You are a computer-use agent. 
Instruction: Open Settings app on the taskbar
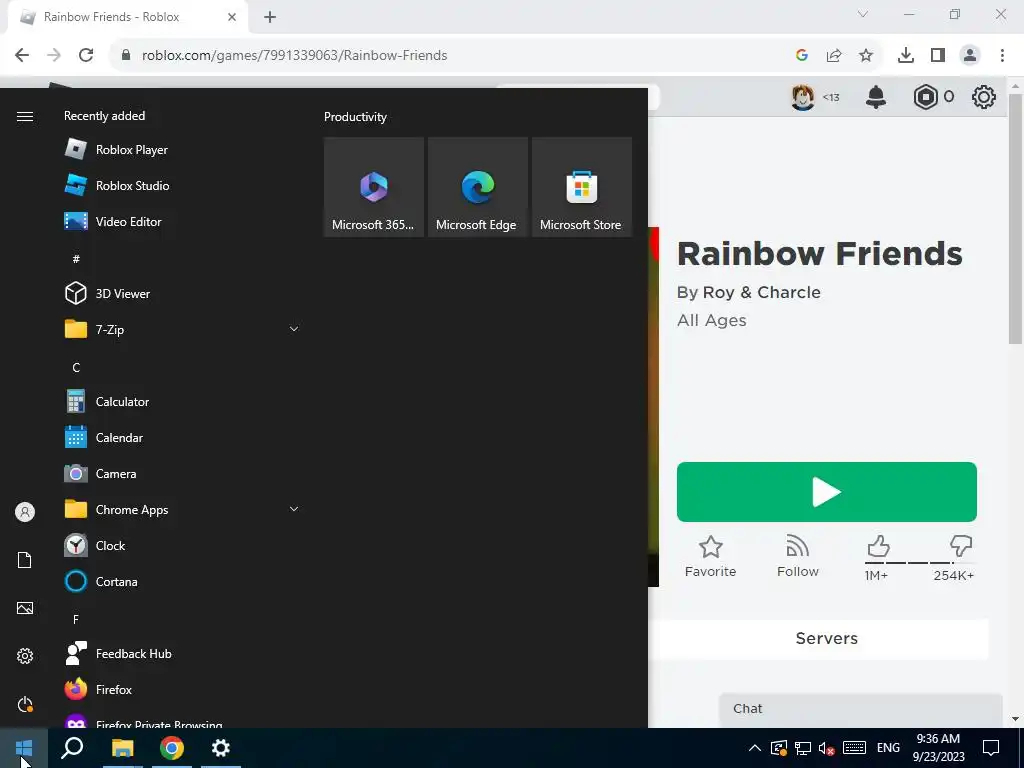pos(221,748)
